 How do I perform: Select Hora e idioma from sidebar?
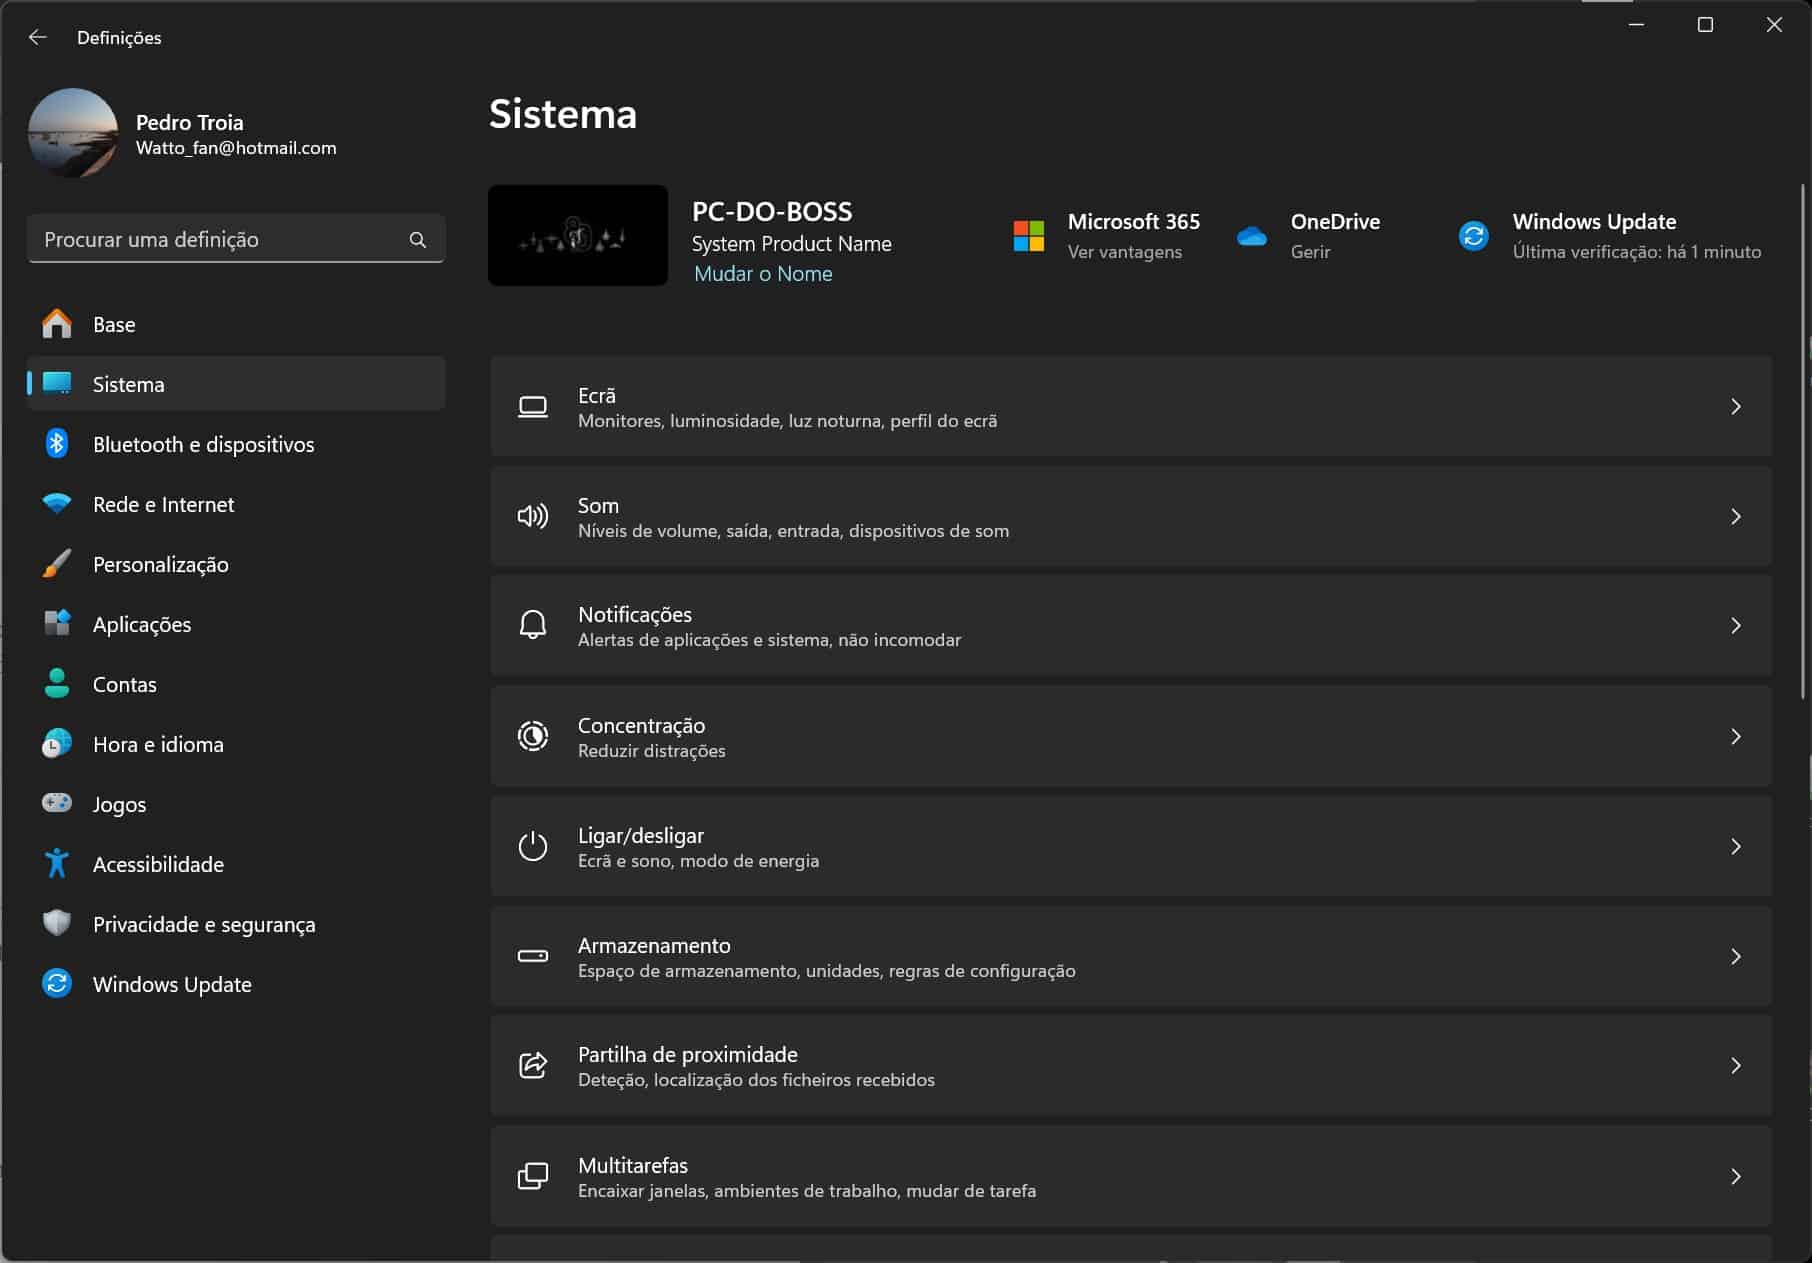point(158,744)
